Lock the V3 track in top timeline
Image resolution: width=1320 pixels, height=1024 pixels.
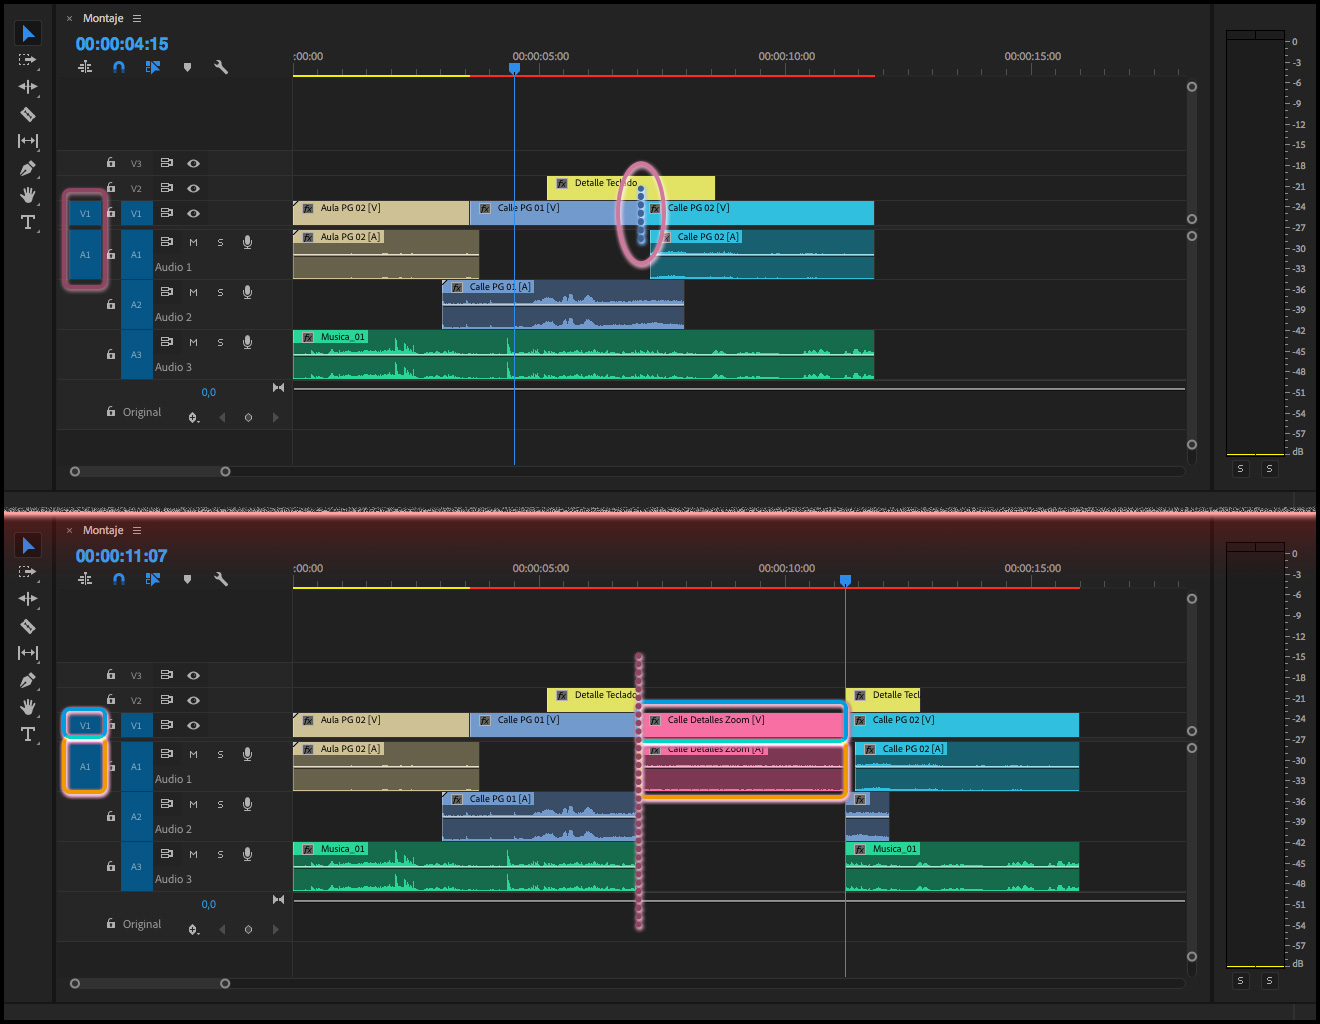pyautogui.click(x=111, y=162)
